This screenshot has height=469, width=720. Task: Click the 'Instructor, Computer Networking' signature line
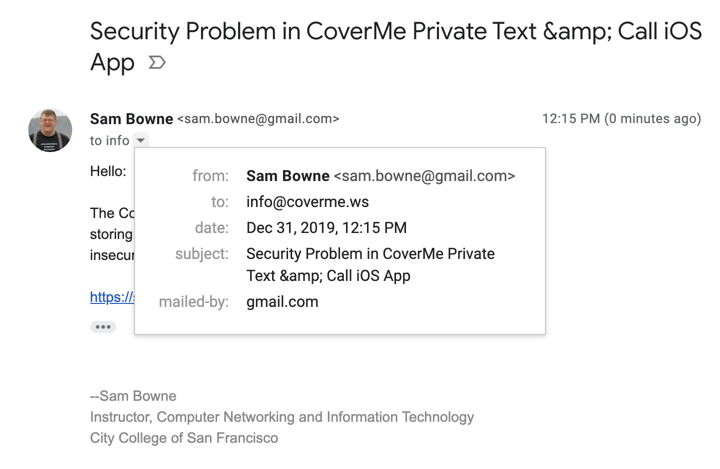pyautogui.click(x=282, y=417)
